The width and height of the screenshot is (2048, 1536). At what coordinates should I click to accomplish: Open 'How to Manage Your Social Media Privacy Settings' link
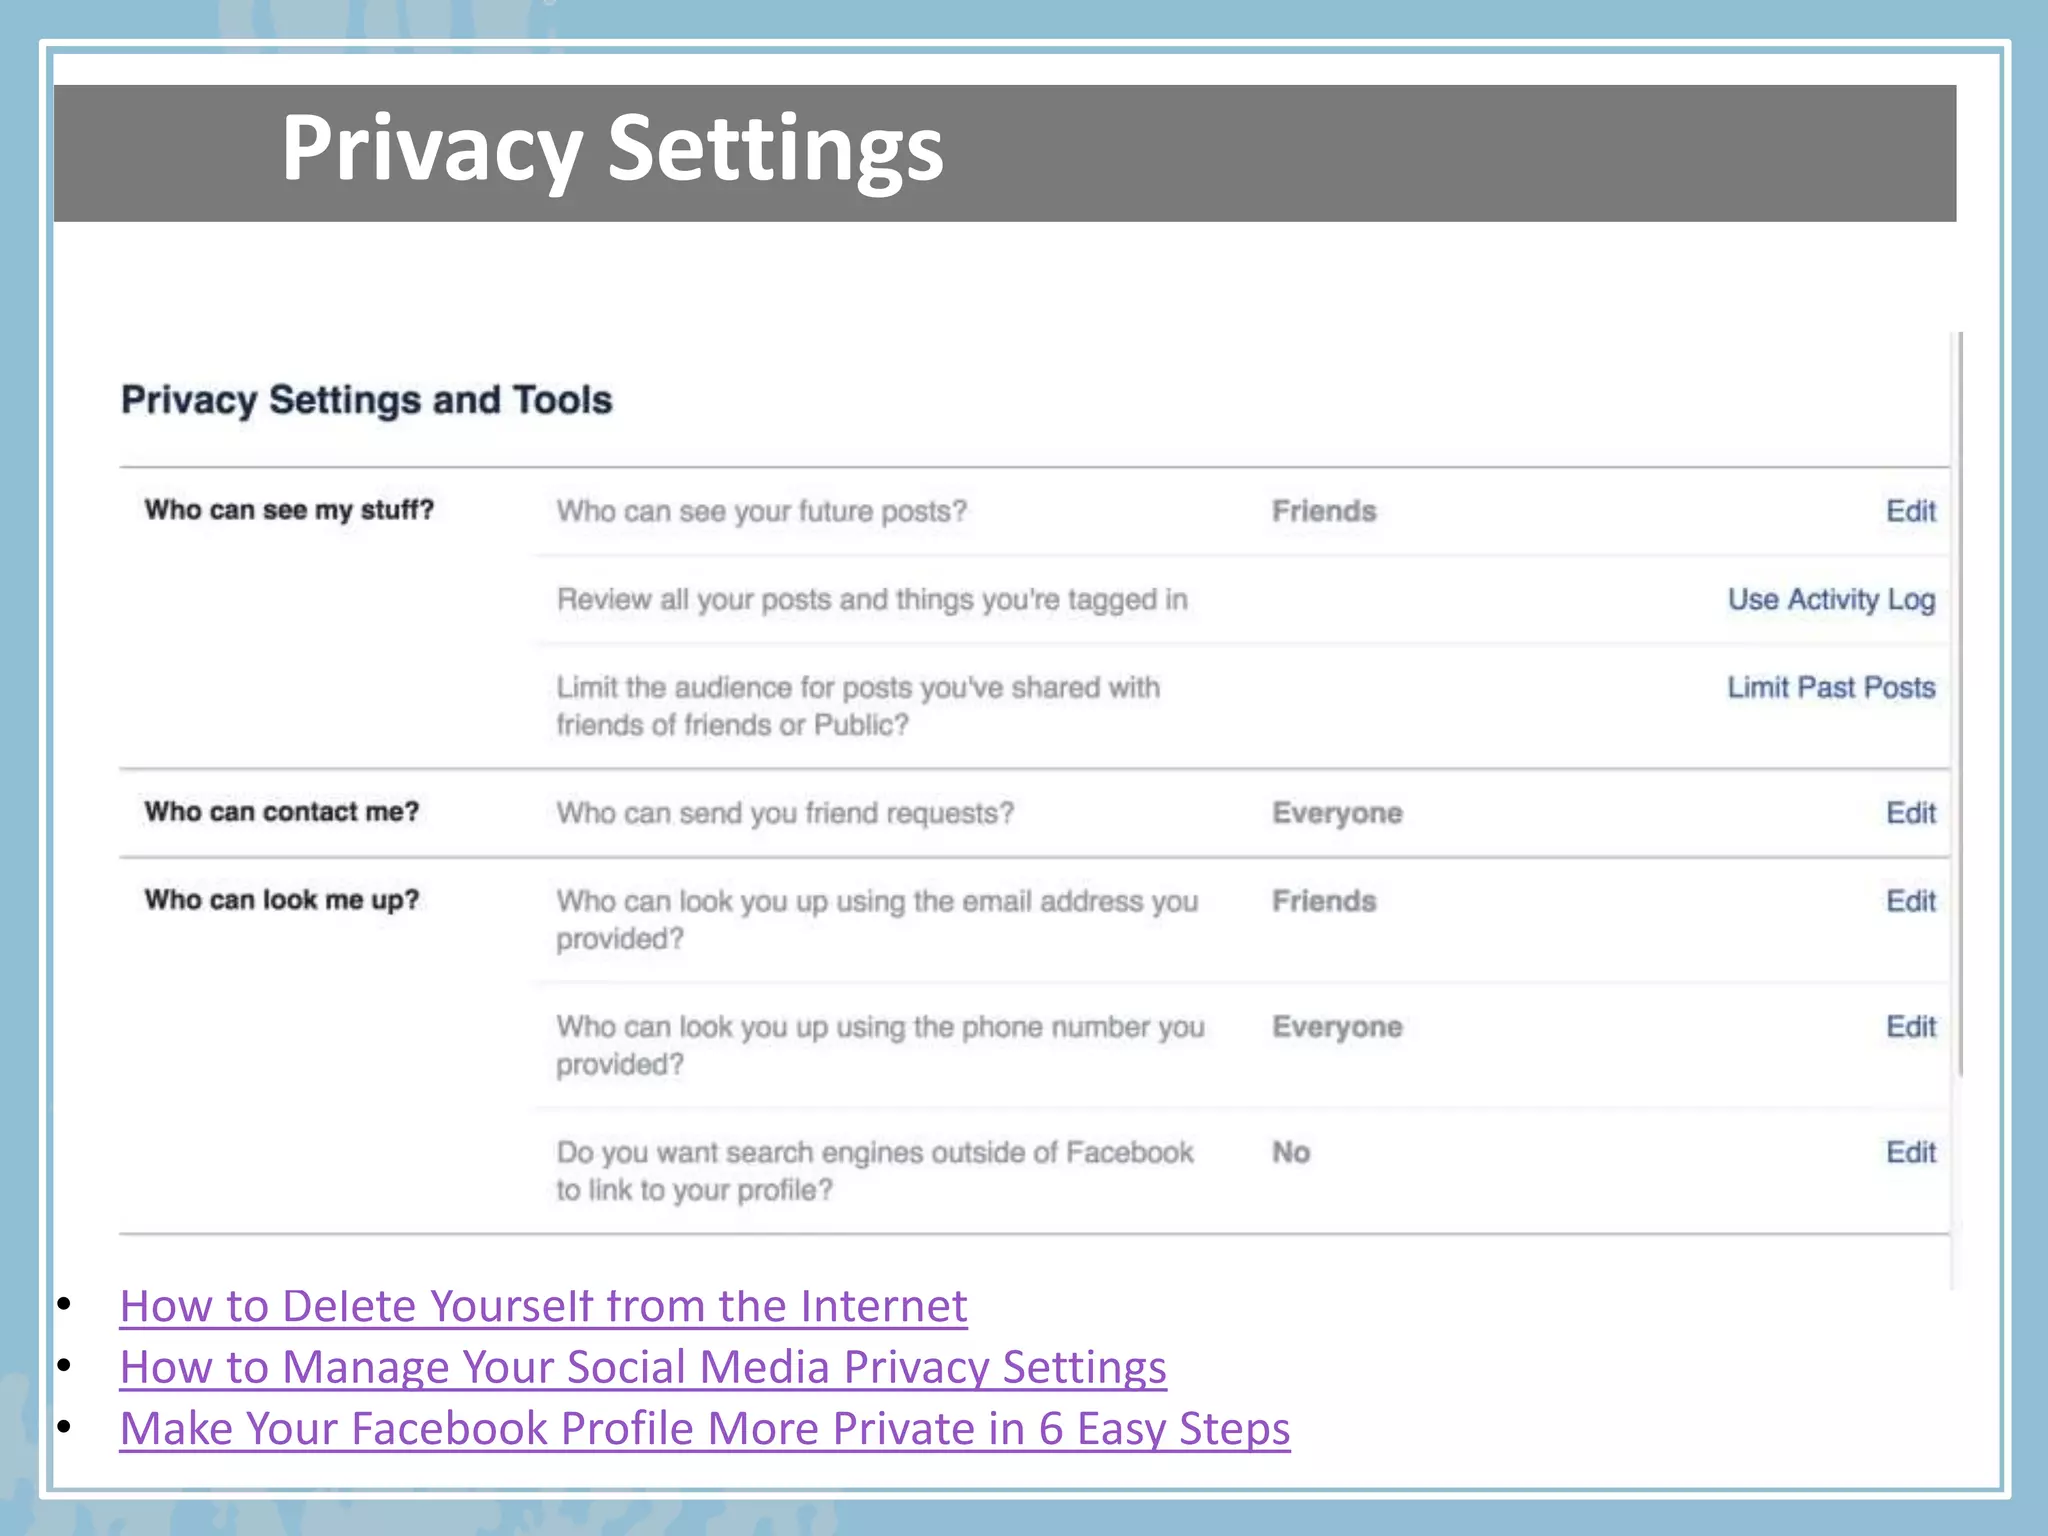click(643, 1367)
